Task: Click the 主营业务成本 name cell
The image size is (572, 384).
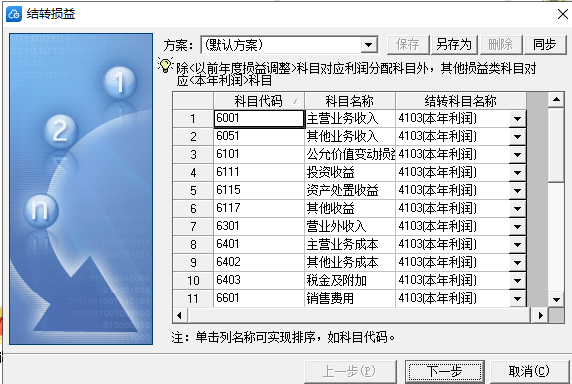Action: (x=350, y=245)
